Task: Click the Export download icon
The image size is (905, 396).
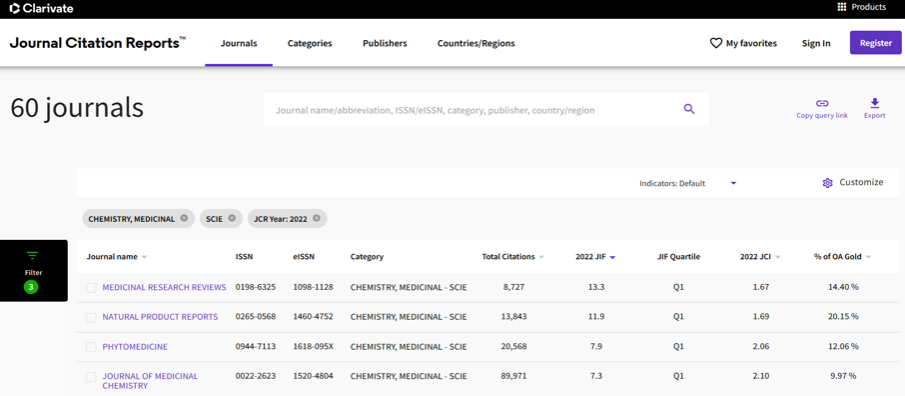Action: [874, 103]
